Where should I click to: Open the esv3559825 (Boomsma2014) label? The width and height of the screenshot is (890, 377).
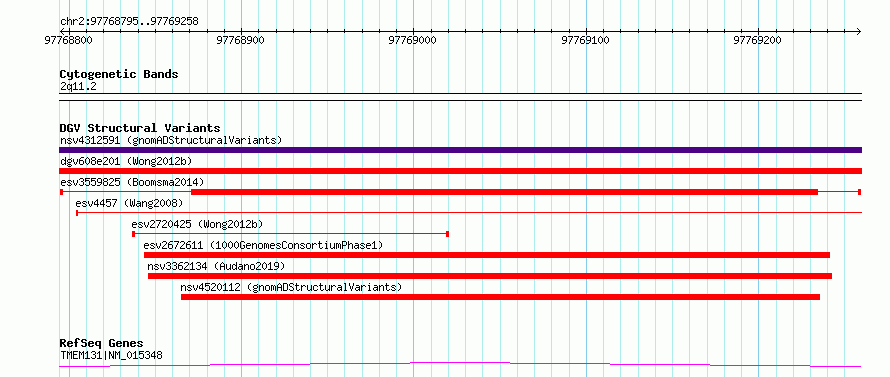click(x=132, y=182)
